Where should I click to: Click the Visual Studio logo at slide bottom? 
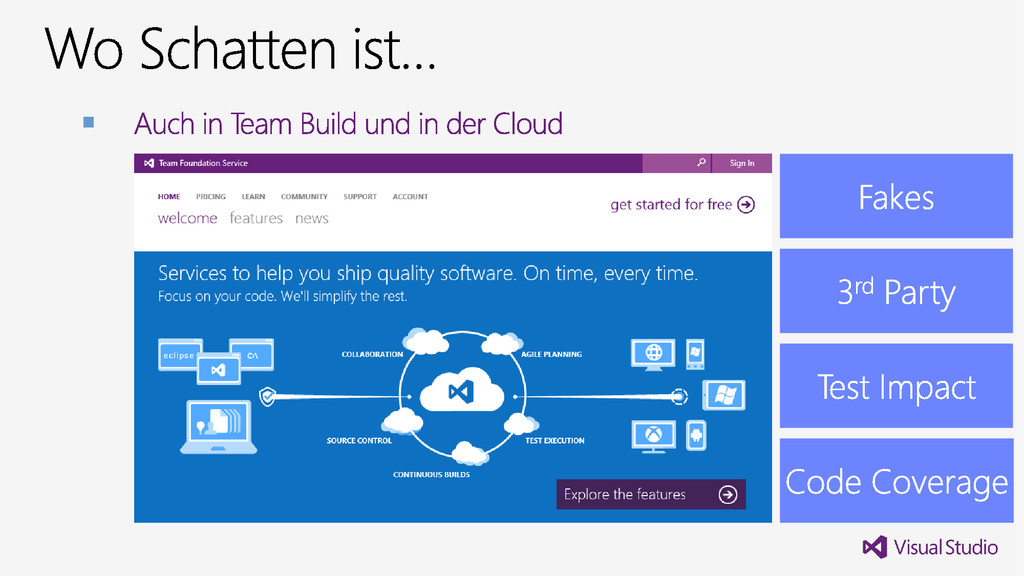[930, 547]
